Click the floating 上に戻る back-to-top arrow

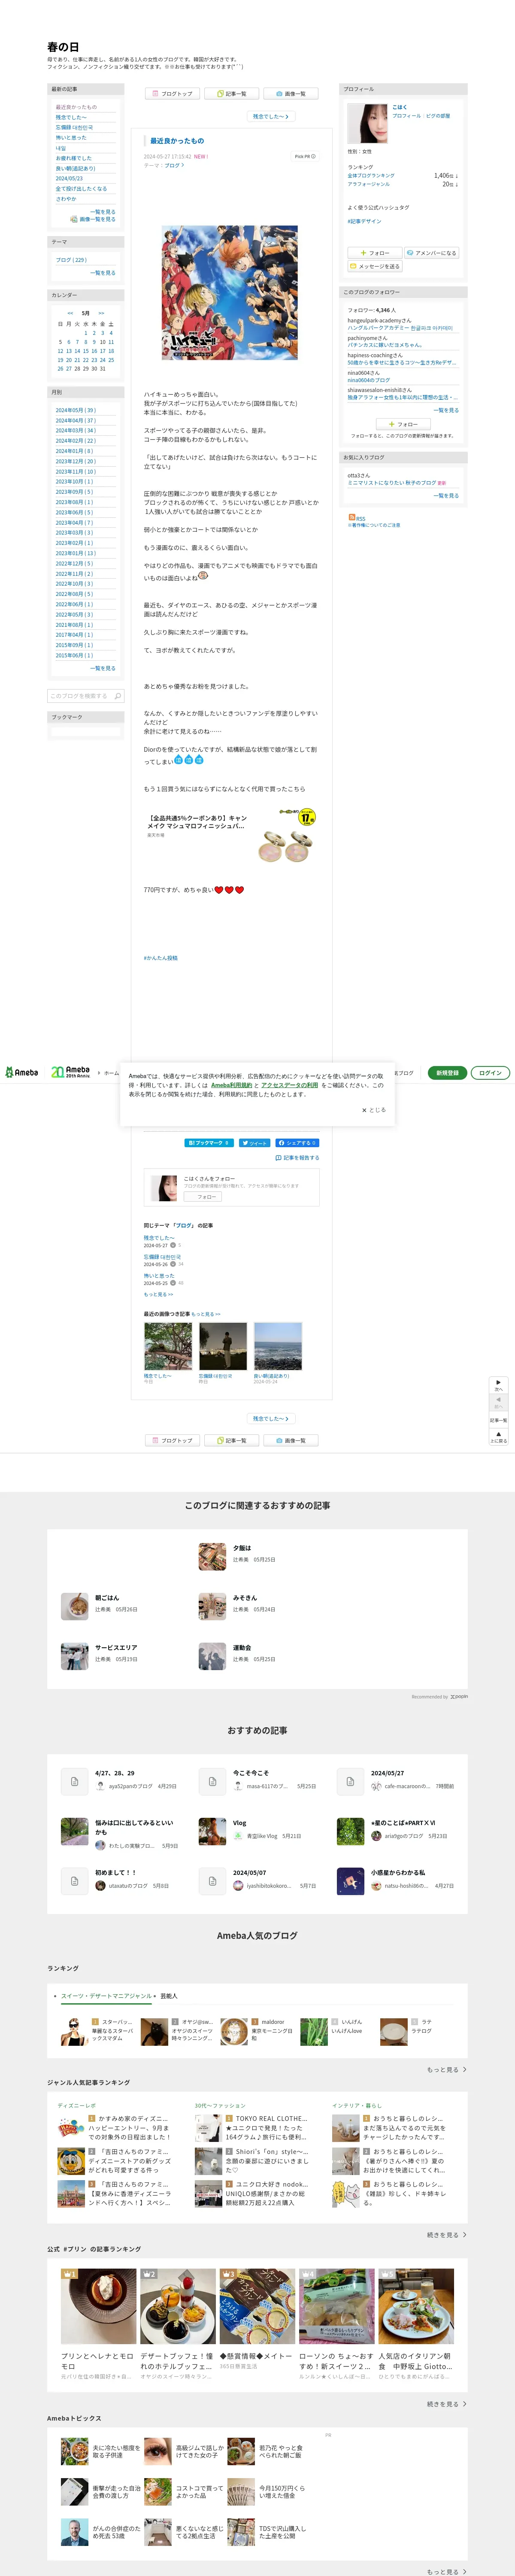pos(498,1436)
